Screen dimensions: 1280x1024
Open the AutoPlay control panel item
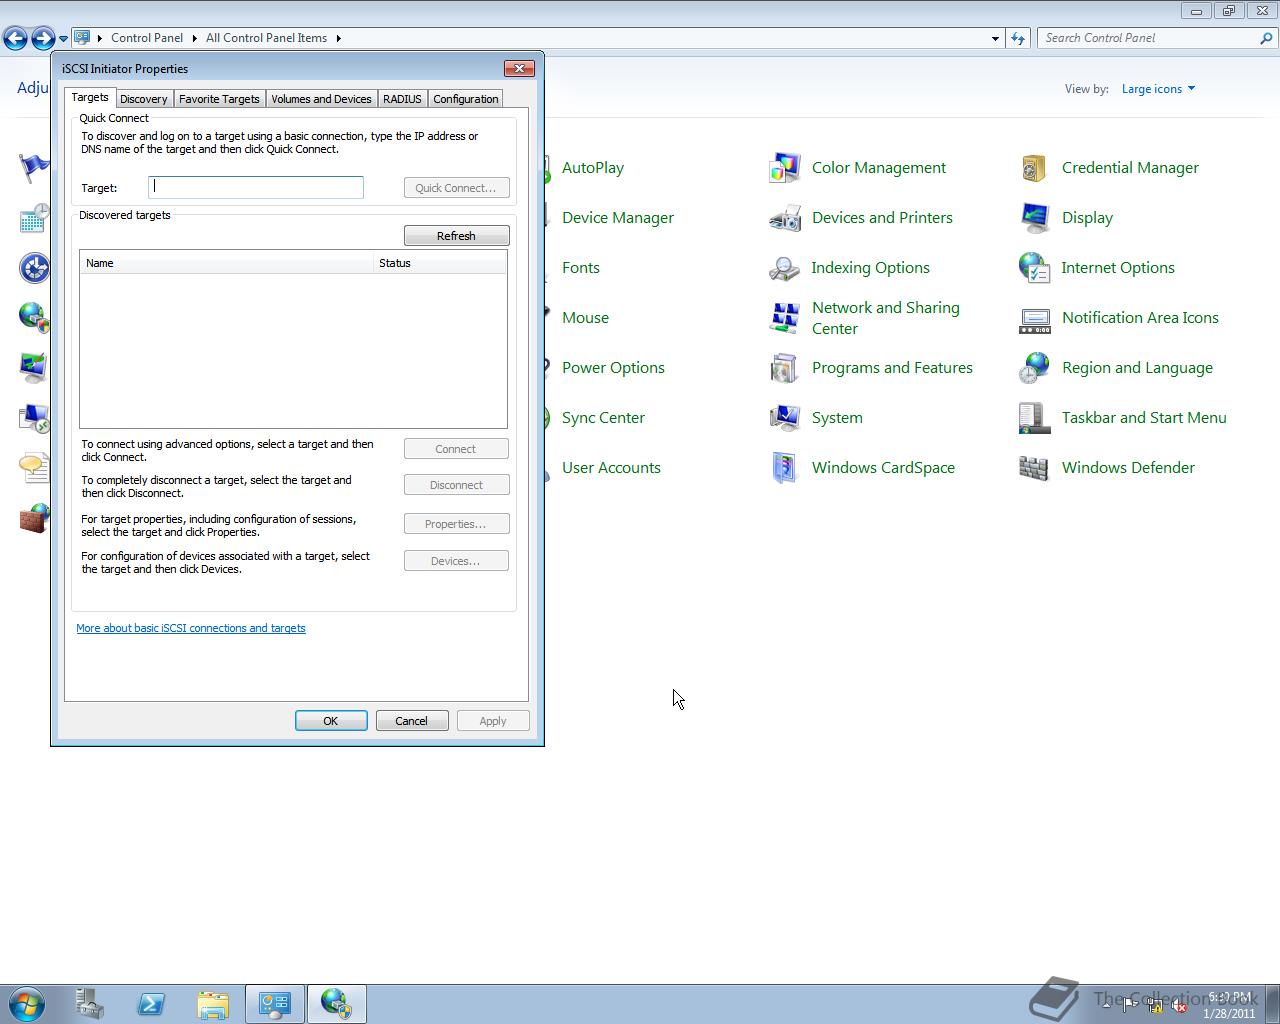(593, 168)
